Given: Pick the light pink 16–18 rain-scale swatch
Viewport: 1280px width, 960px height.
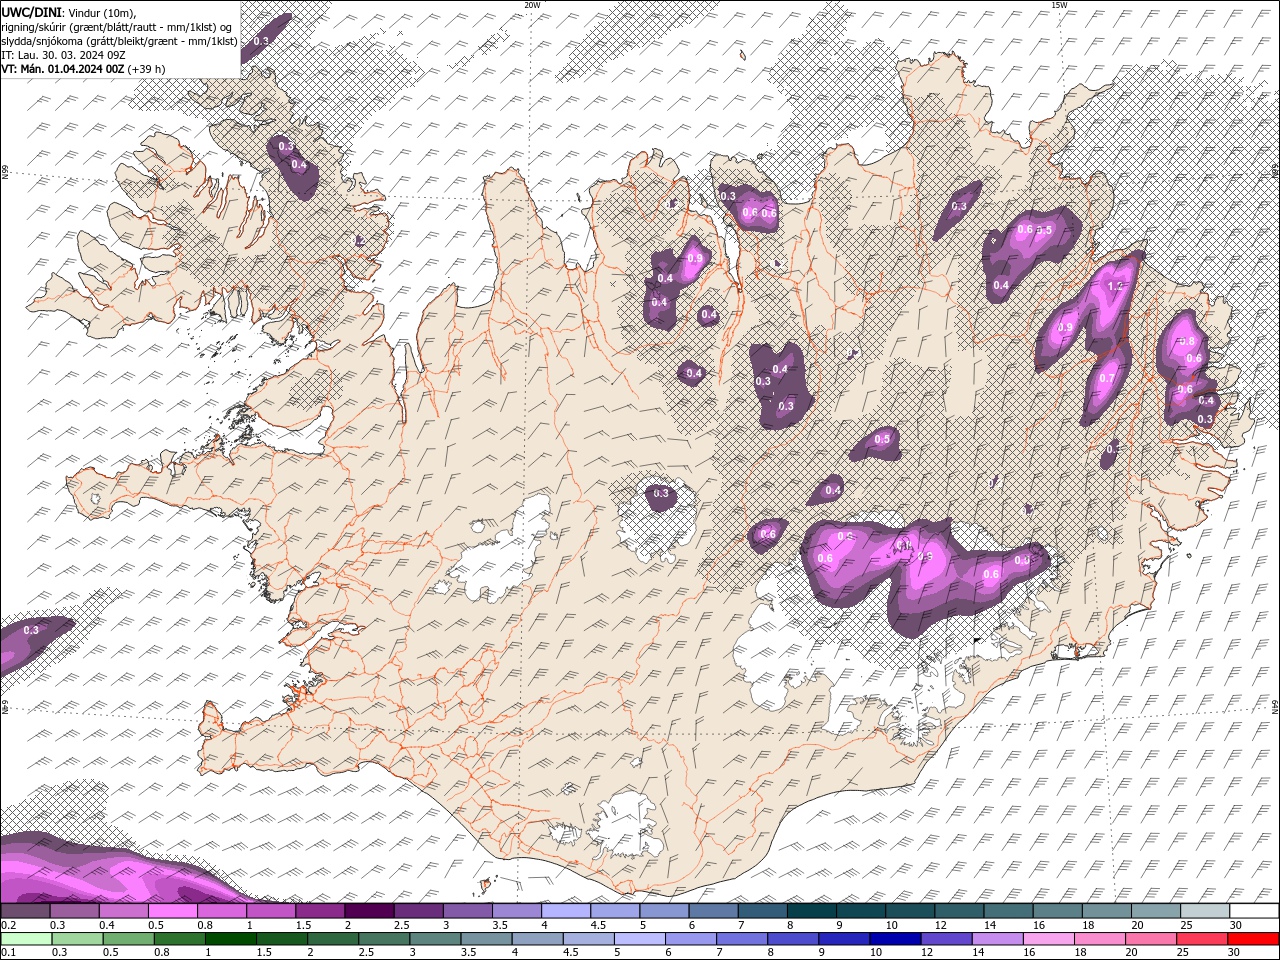Looking at the screenshot, I should pos(1048,939).
